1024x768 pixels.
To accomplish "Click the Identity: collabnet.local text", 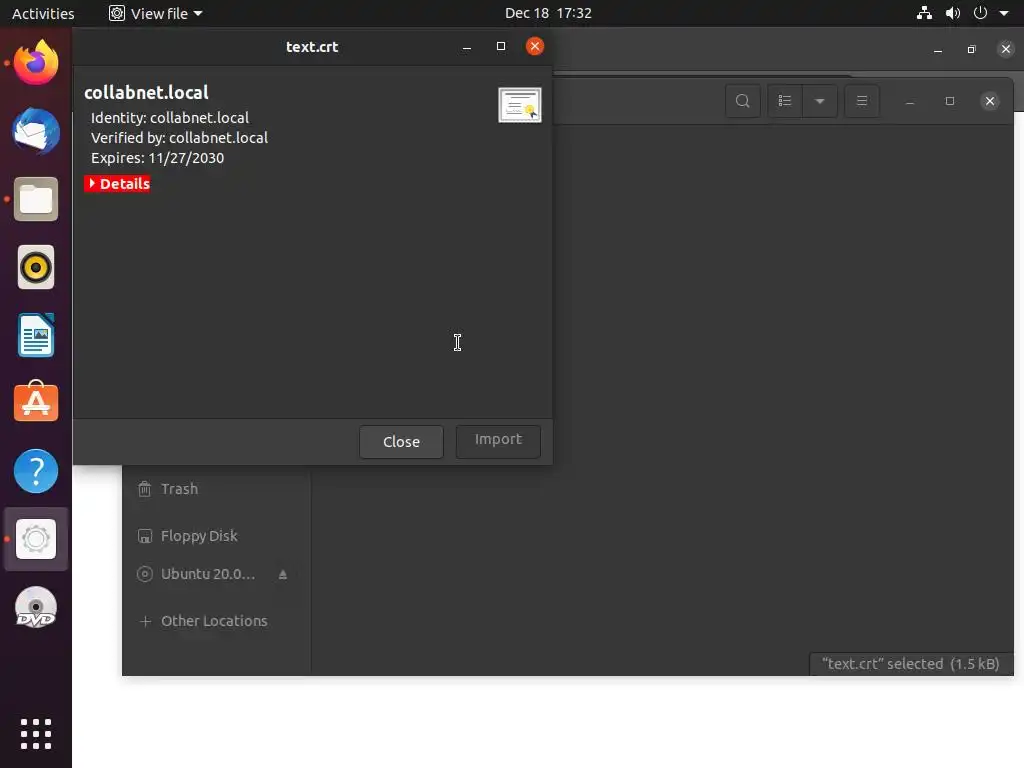I will click(170, 118).
